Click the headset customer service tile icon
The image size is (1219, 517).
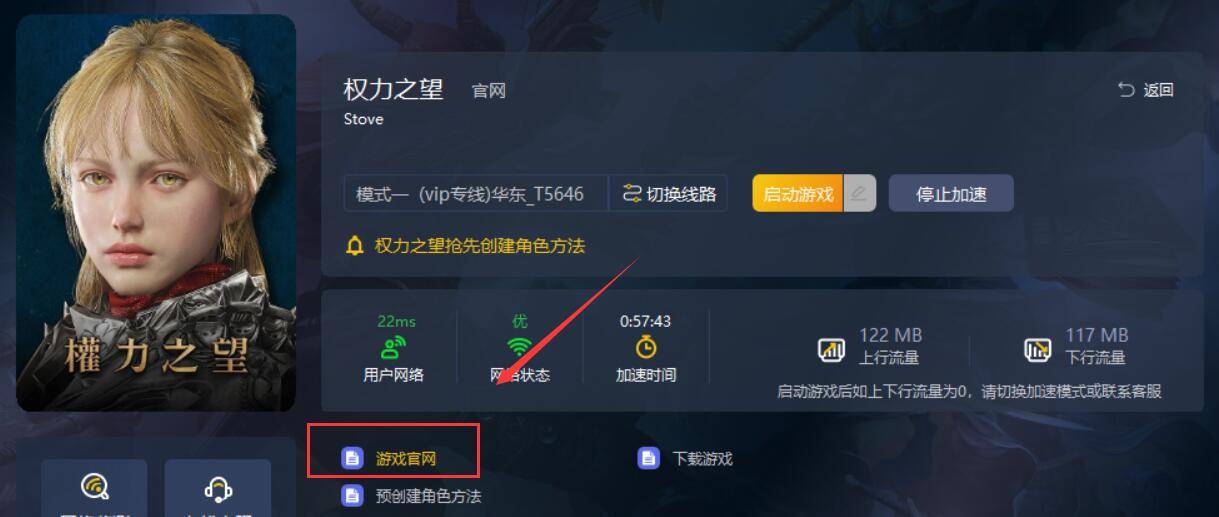pyautogui.click(x=218, y=487)
